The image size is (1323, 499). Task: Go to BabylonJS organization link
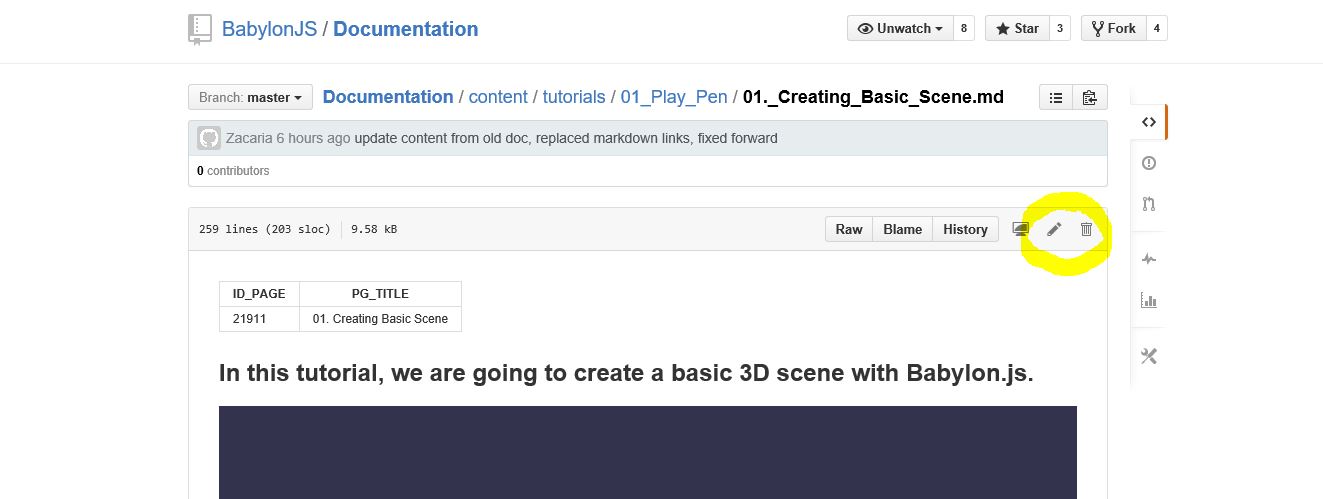coord(269,29)
